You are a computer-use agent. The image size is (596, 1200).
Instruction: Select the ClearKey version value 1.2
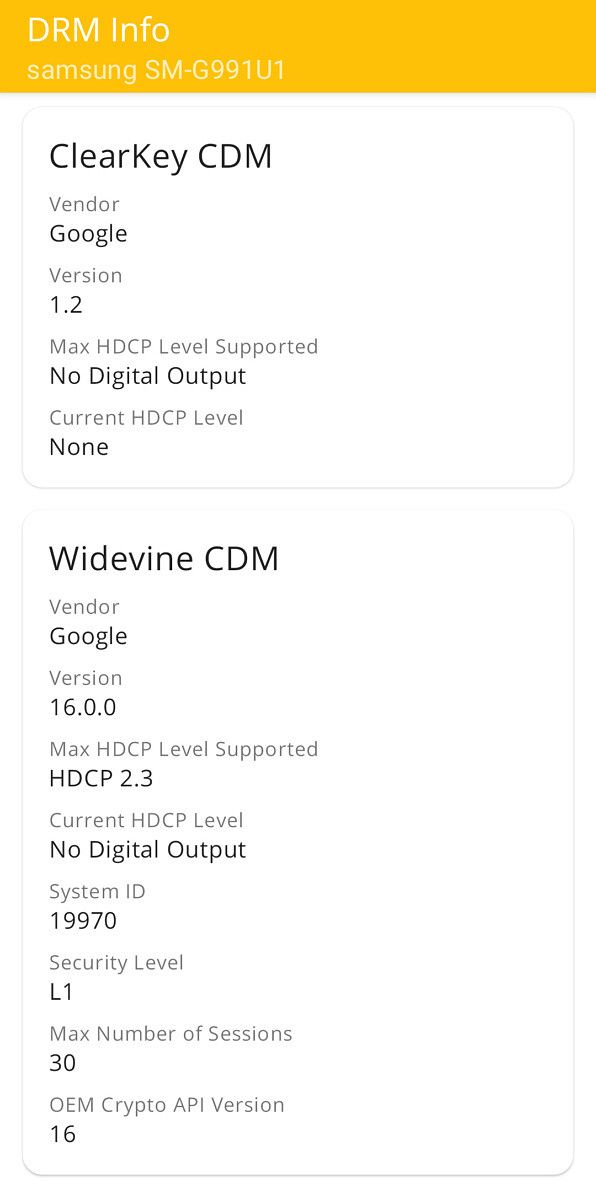coord(66,304)
